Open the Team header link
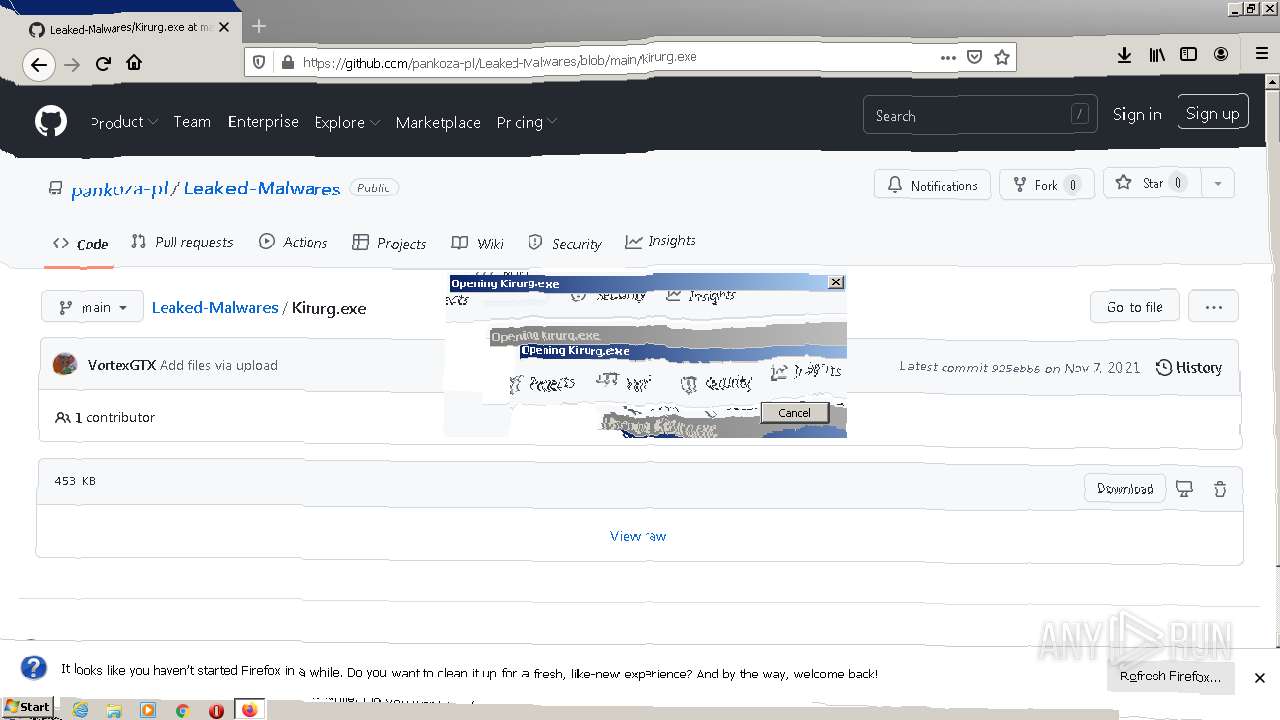This screenshot has height=720, width=1280. pos(192,121)
